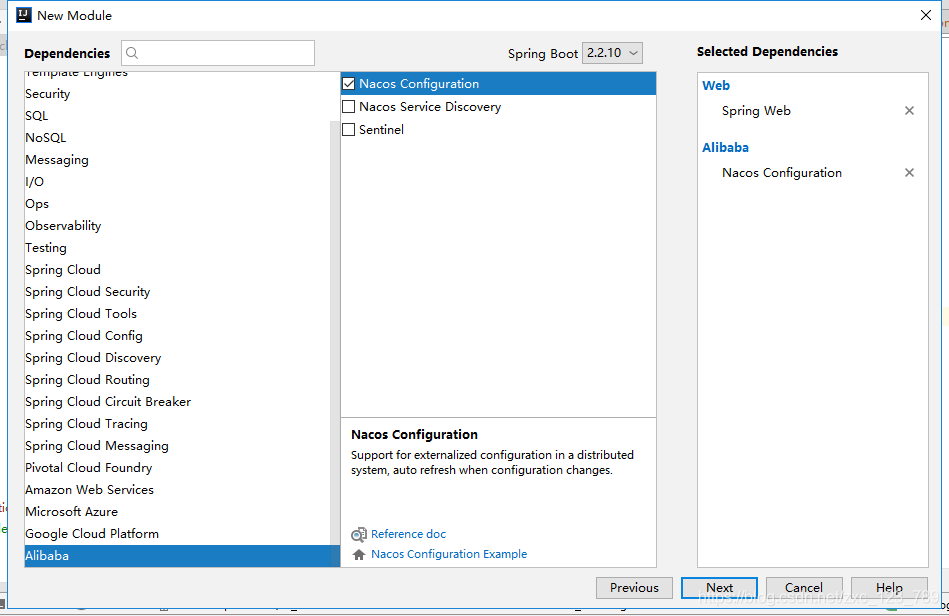Screen dimensions: 949x616
Task: Click the search magnifier icon
Action: point(132,53)
